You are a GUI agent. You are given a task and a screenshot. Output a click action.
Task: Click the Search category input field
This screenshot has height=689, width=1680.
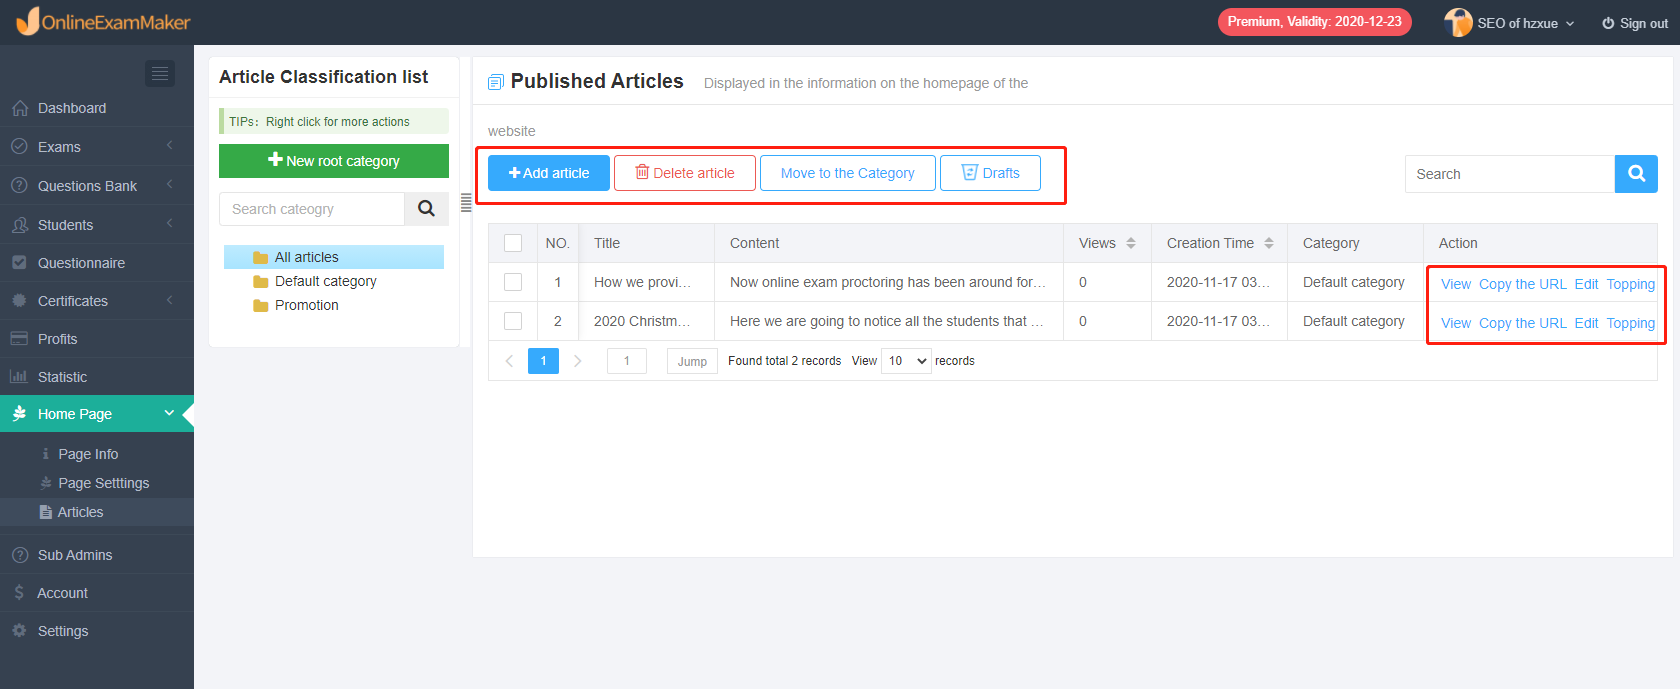pos(312,209)
